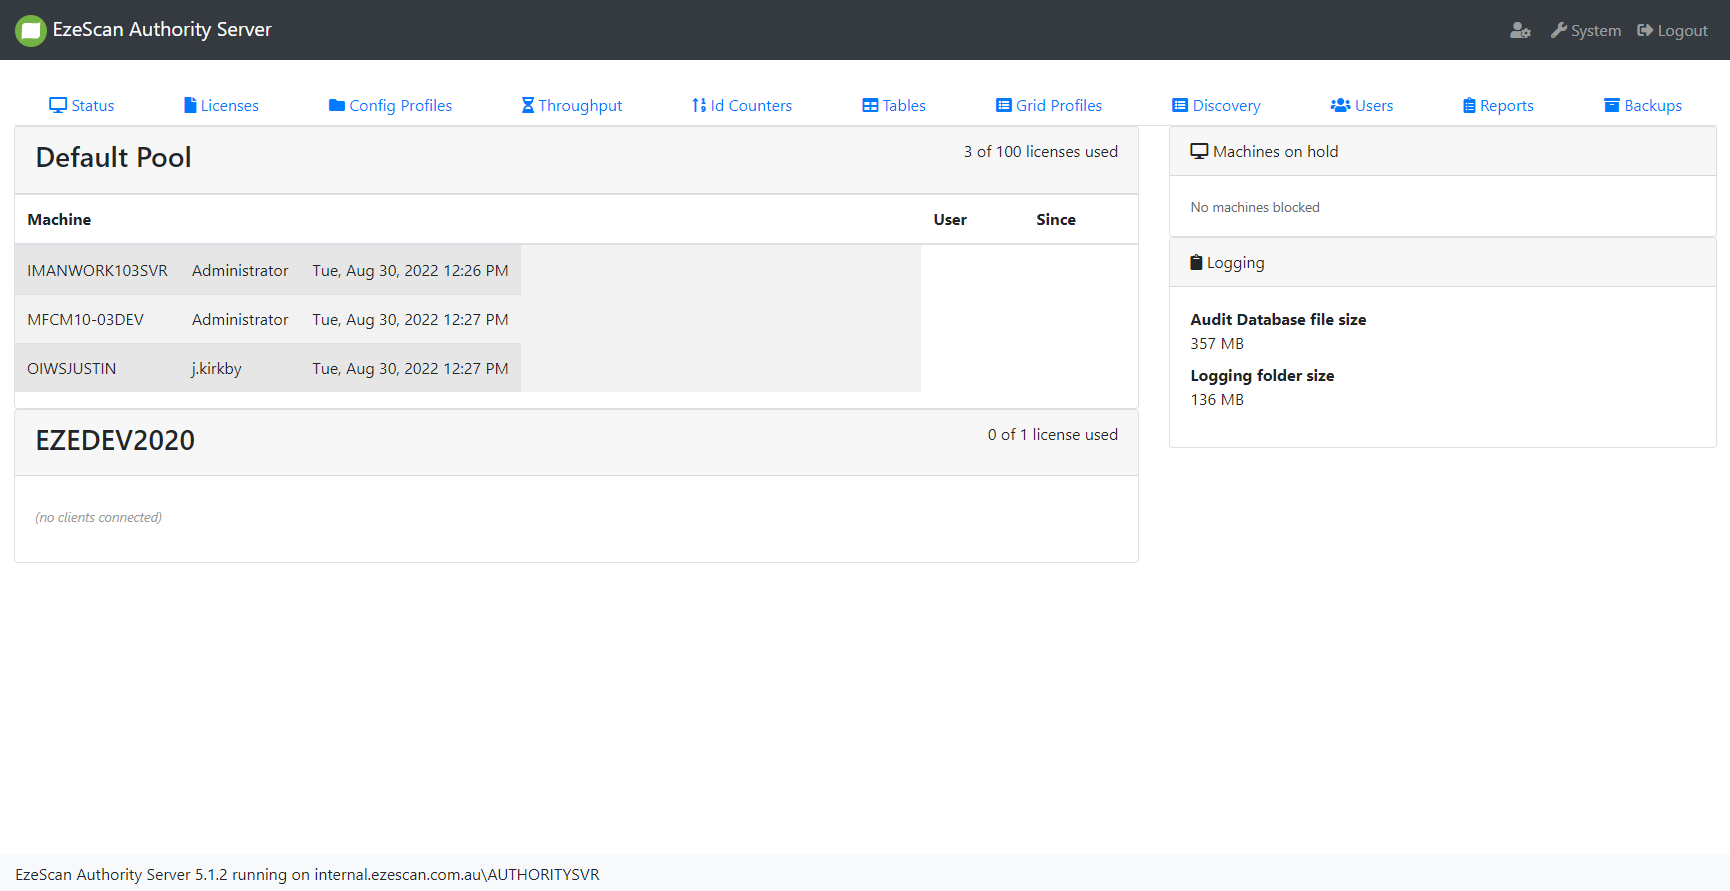Click the sort icon beside Id Counters

point(699,106)
